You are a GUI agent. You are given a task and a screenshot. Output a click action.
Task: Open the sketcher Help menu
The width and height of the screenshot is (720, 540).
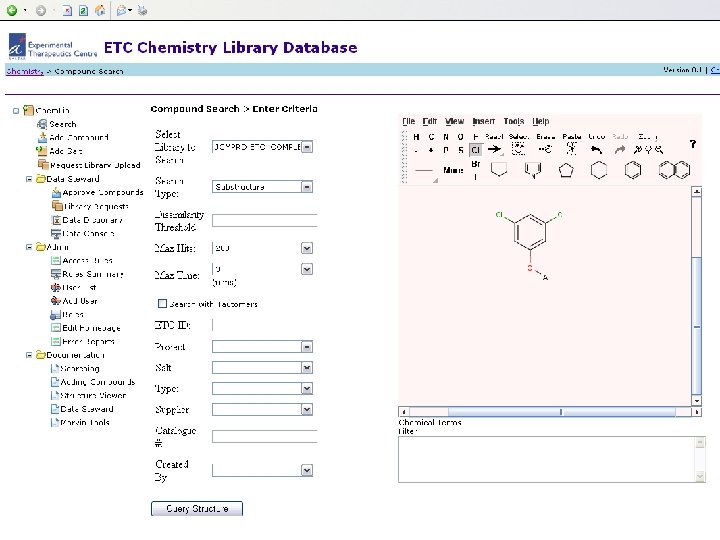point(540,121)
